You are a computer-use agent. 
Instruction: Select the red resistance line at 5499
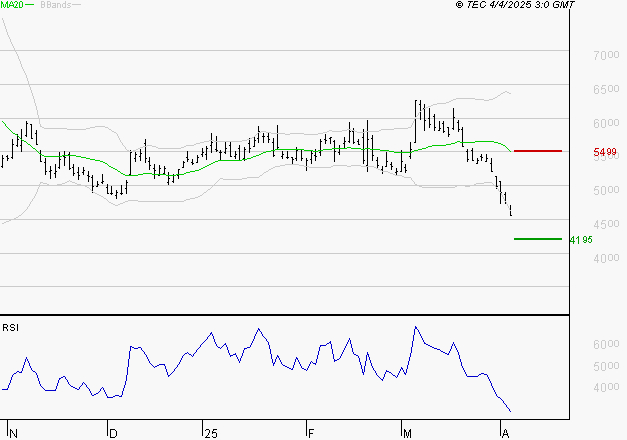[537, 151]
